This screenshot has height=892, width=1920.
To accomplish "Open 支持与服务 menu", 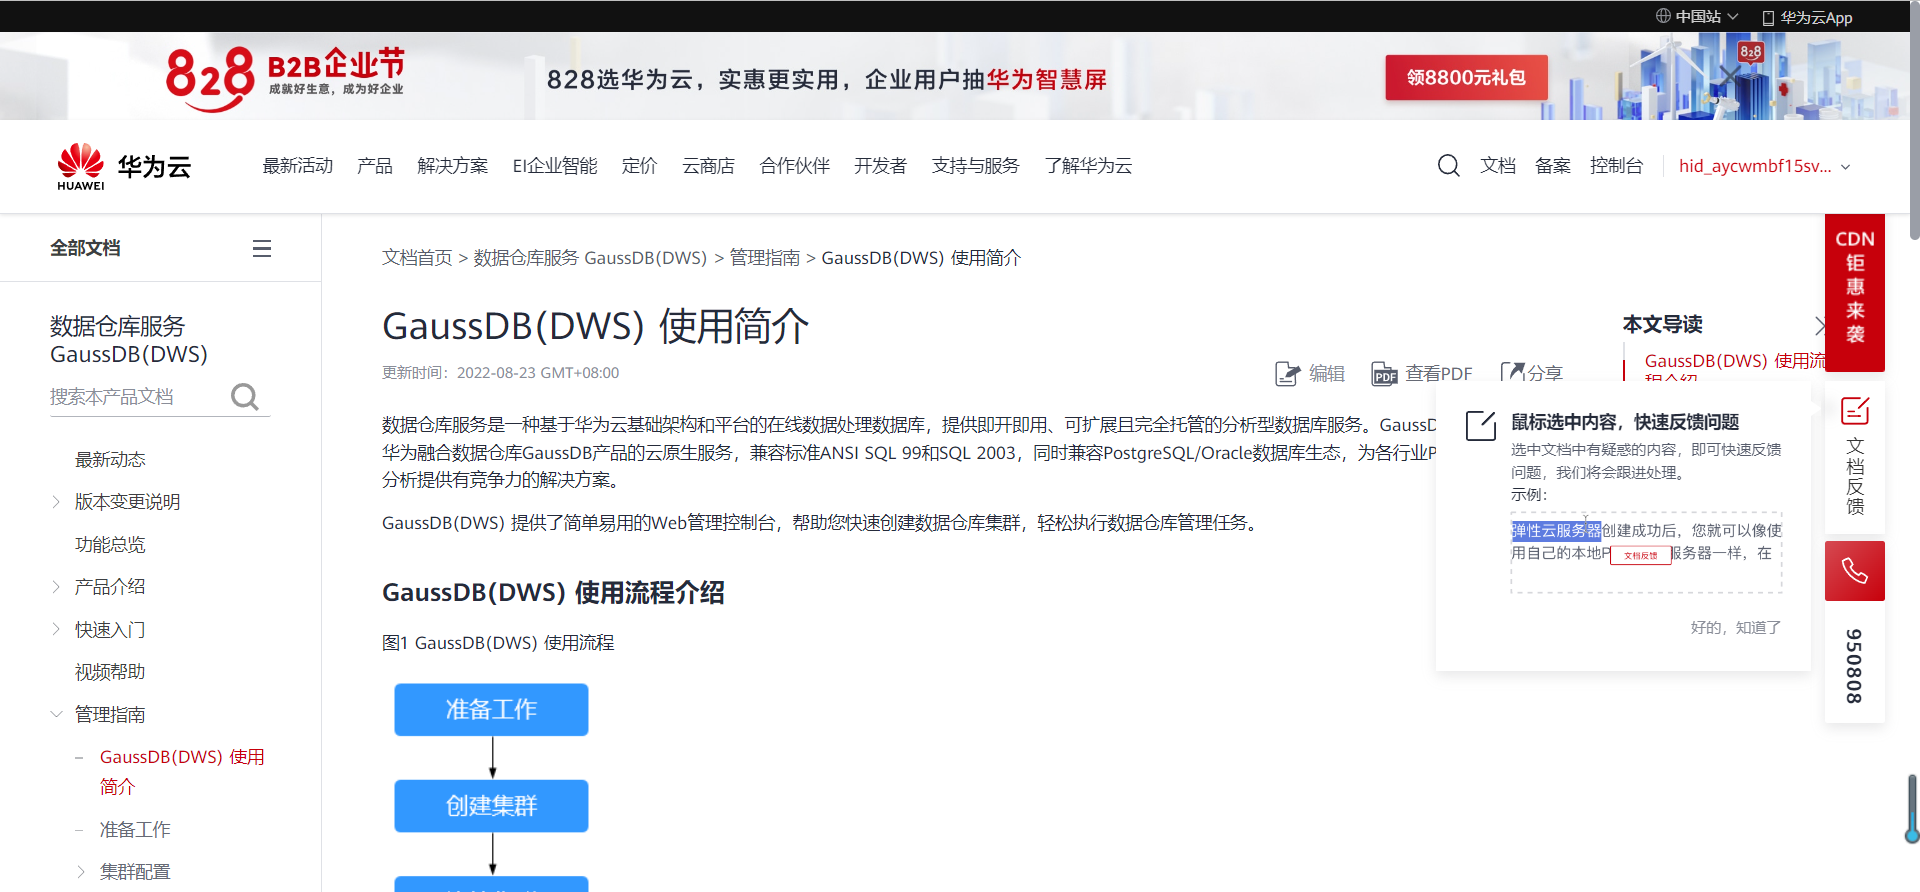I will pos(976,166).
